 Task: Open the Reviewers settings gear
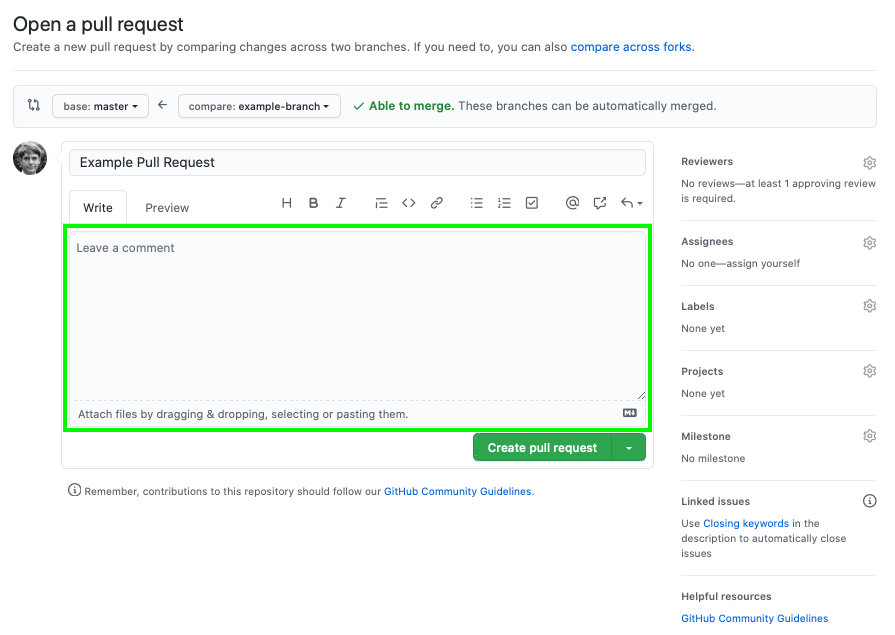[869, 162]
